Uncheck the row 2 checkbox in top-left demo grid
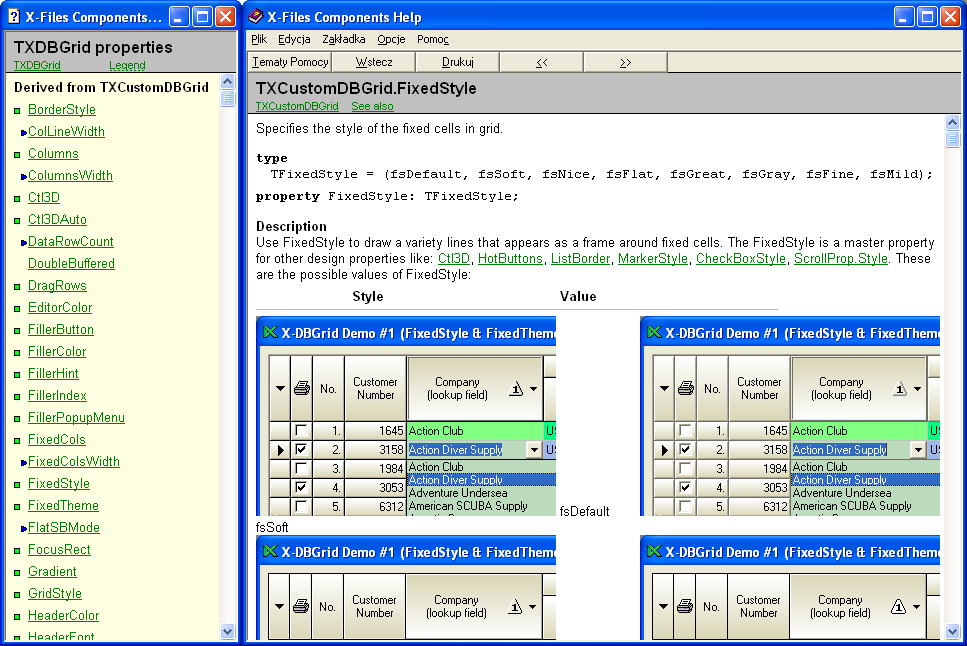967x646 pixels. tap(301, 450)
